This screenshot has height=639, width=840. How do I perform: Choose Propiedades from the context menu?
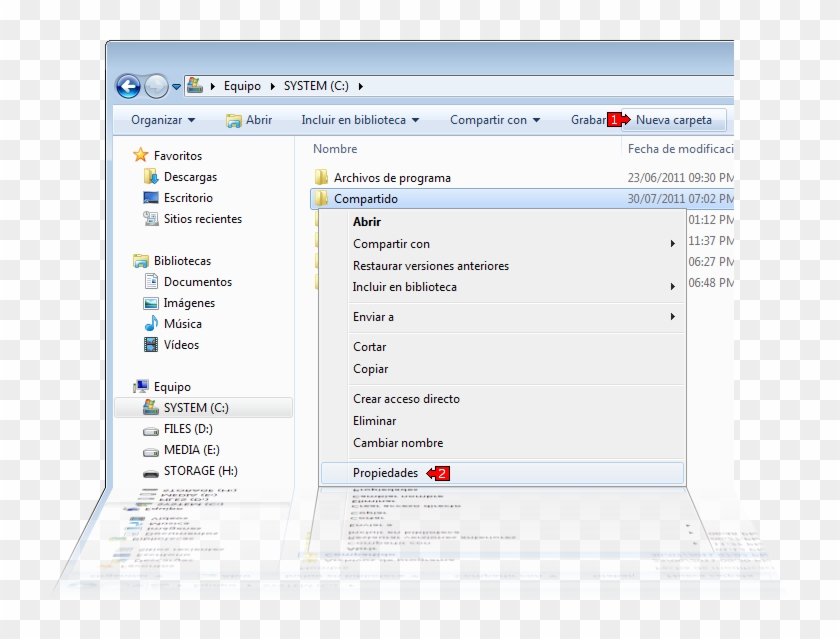tap(386, 473)
